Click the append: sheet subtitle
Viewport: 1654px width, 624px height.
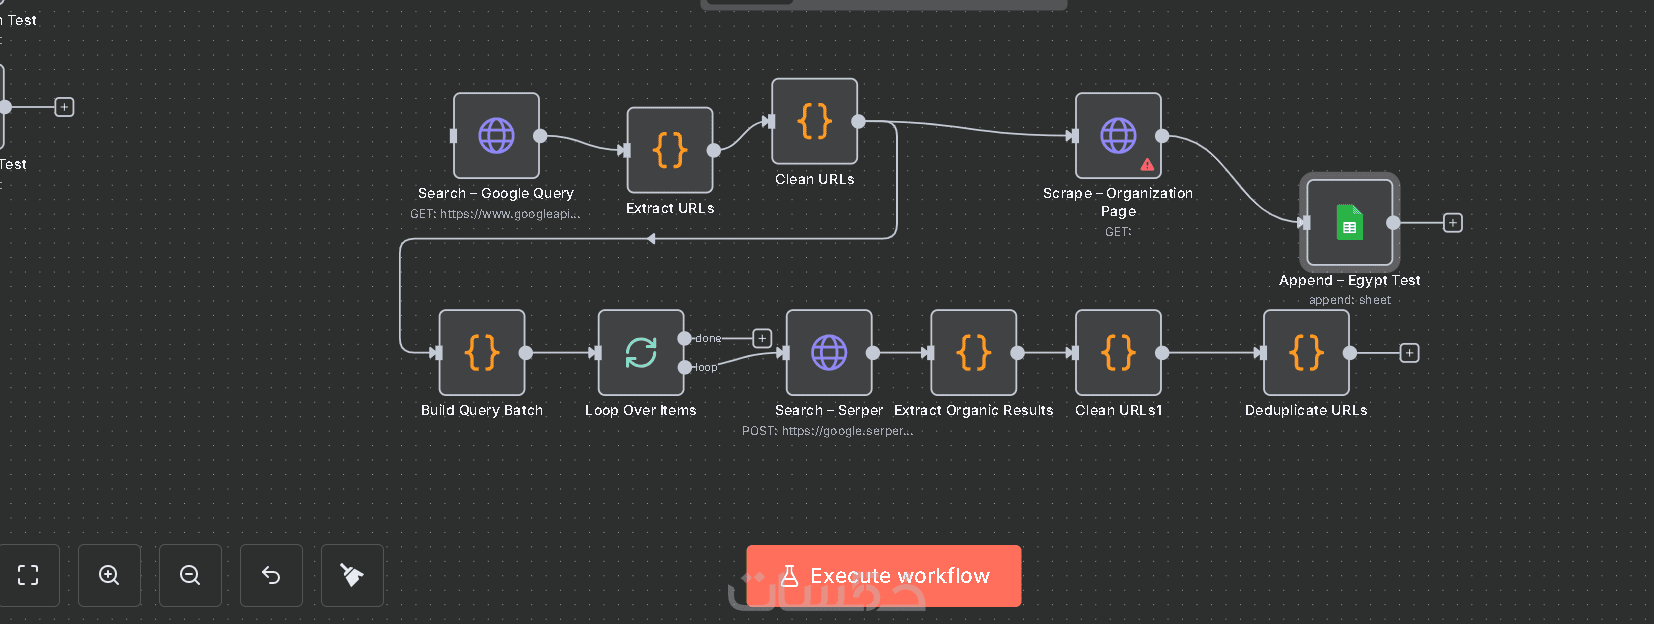[x=1350, y=300]
